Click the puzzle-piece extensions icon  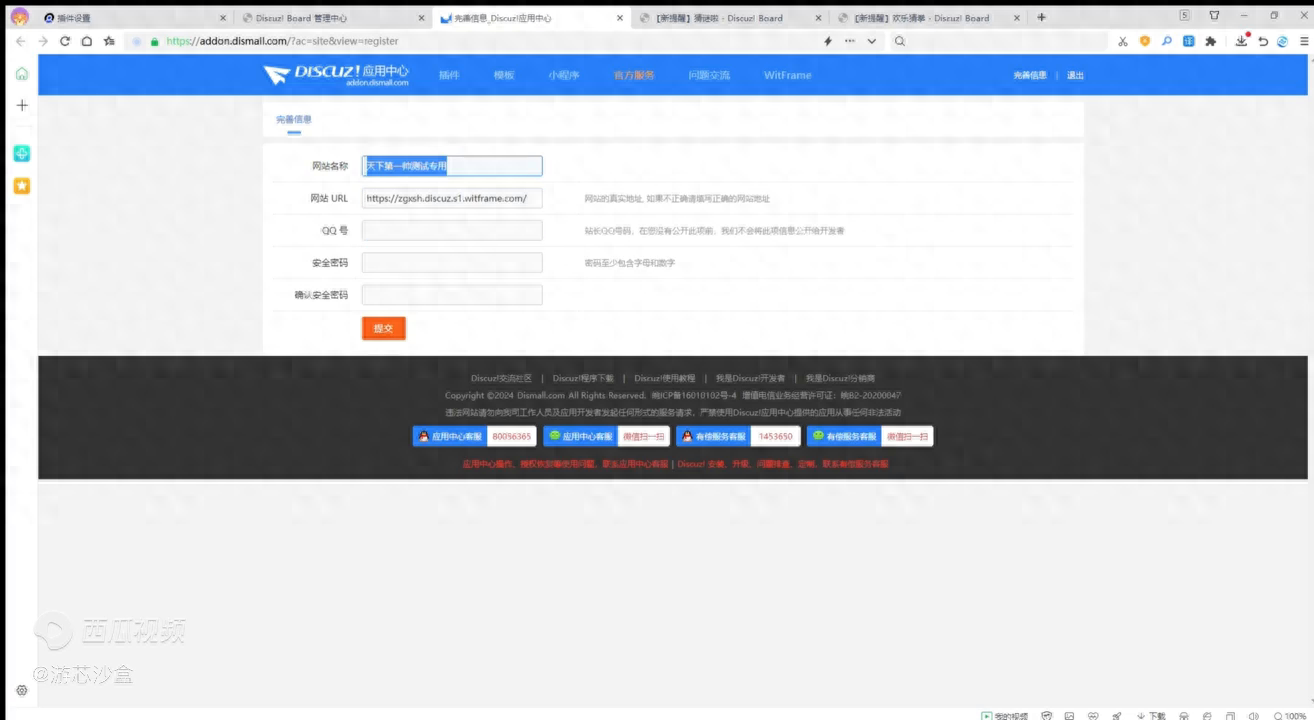coord(1211,41)
